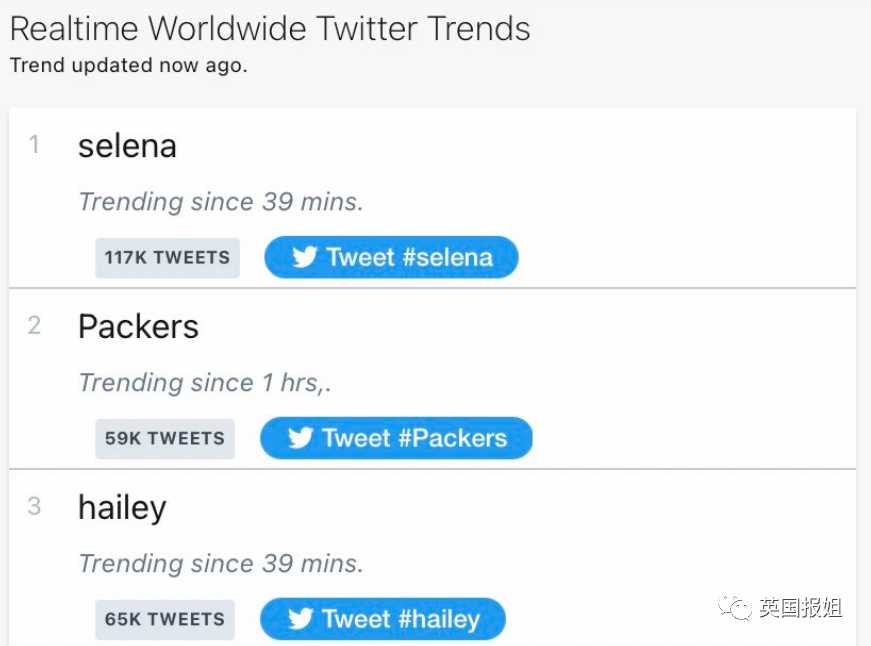Click the 'Trend updated now ago' text
871x646 pixels.
point(128,66)
